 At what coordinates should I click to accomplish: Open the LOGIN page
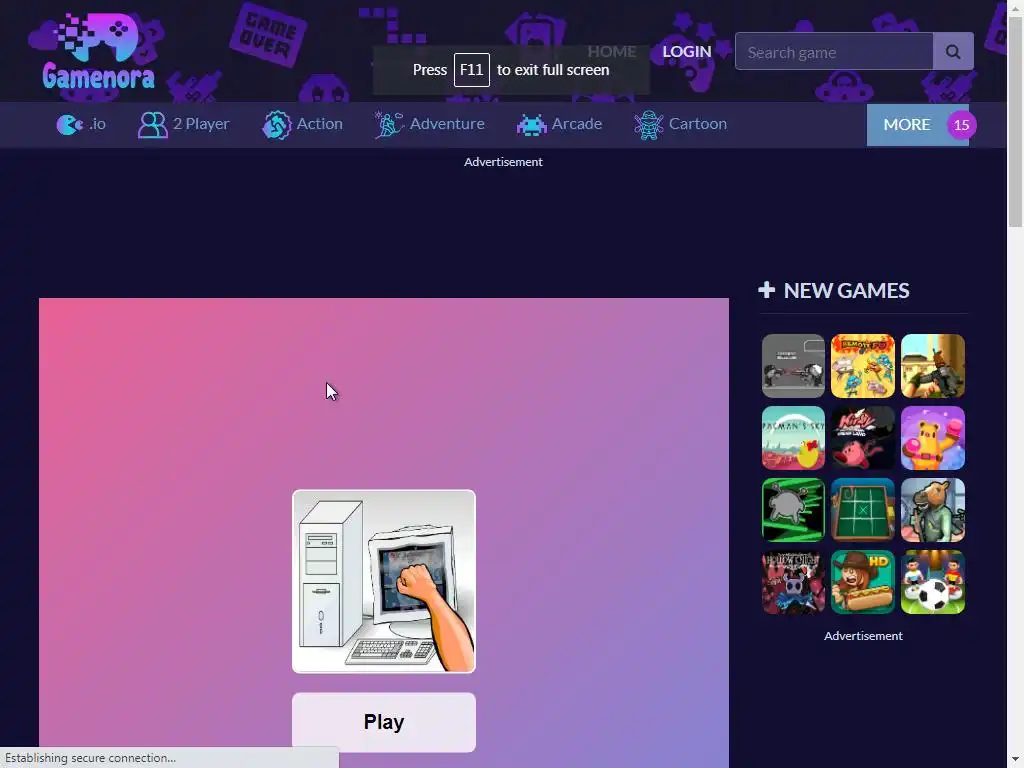pyautogui.click(x=687, y=52)
